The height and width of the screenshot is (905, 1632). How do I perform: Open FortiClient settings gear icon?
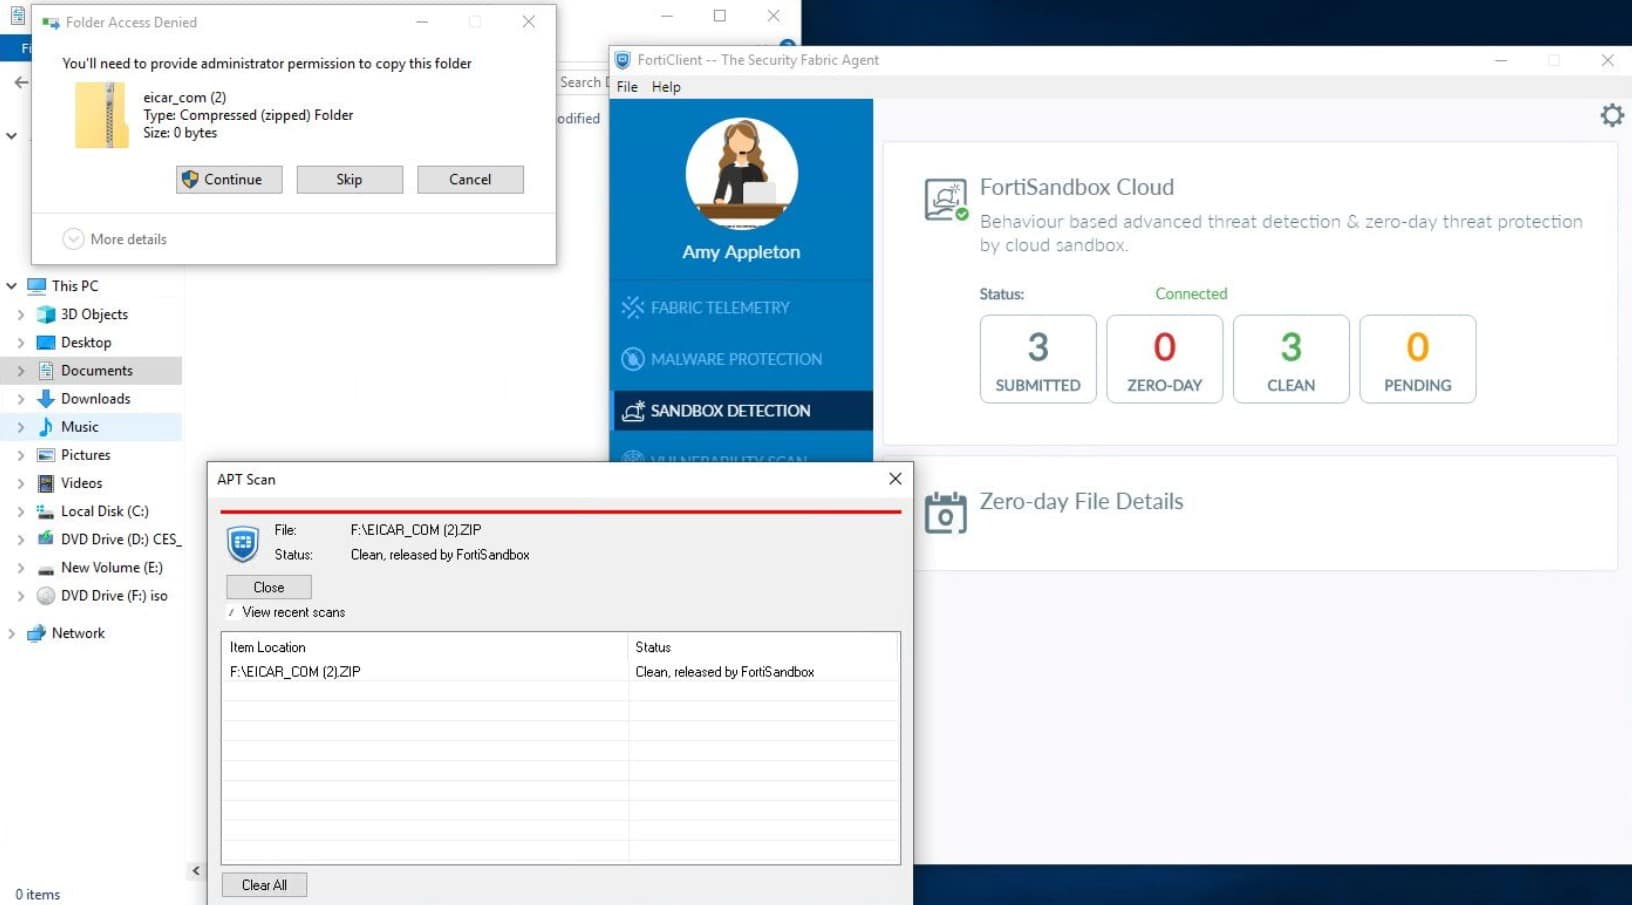coord(1611,116)
